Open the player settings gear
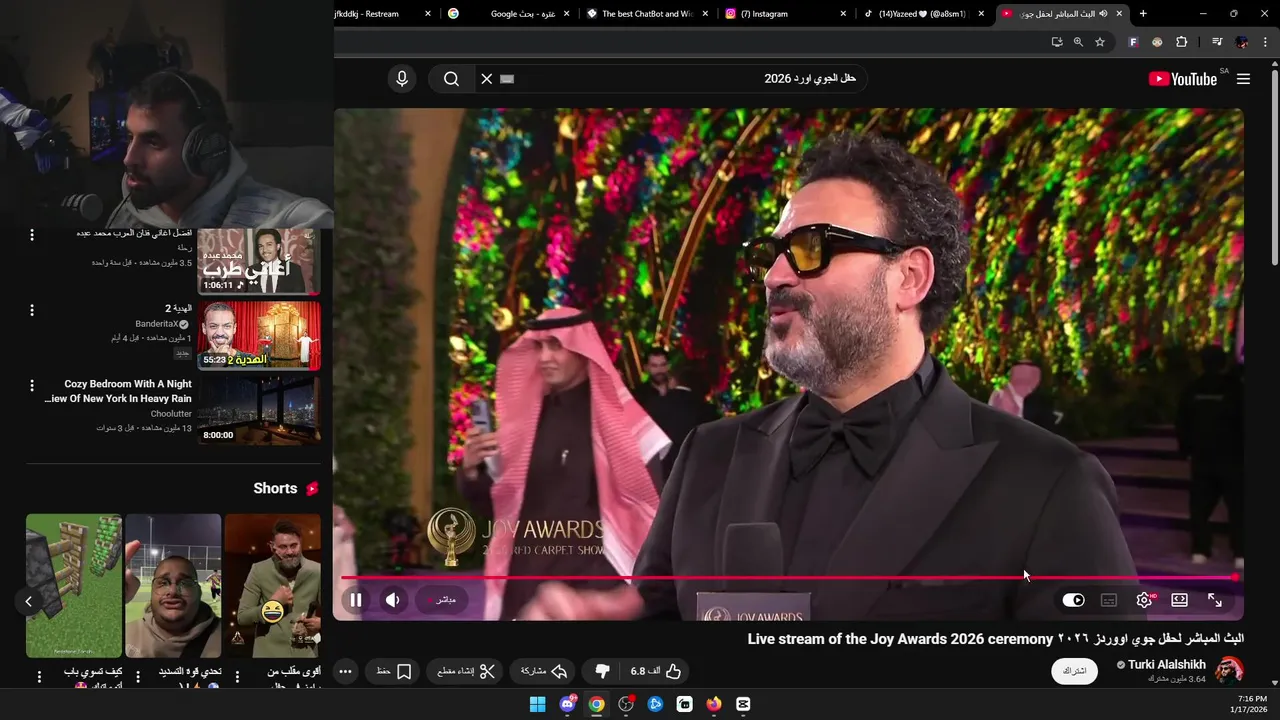The image size is (1280, 720). pos(1145,600)
